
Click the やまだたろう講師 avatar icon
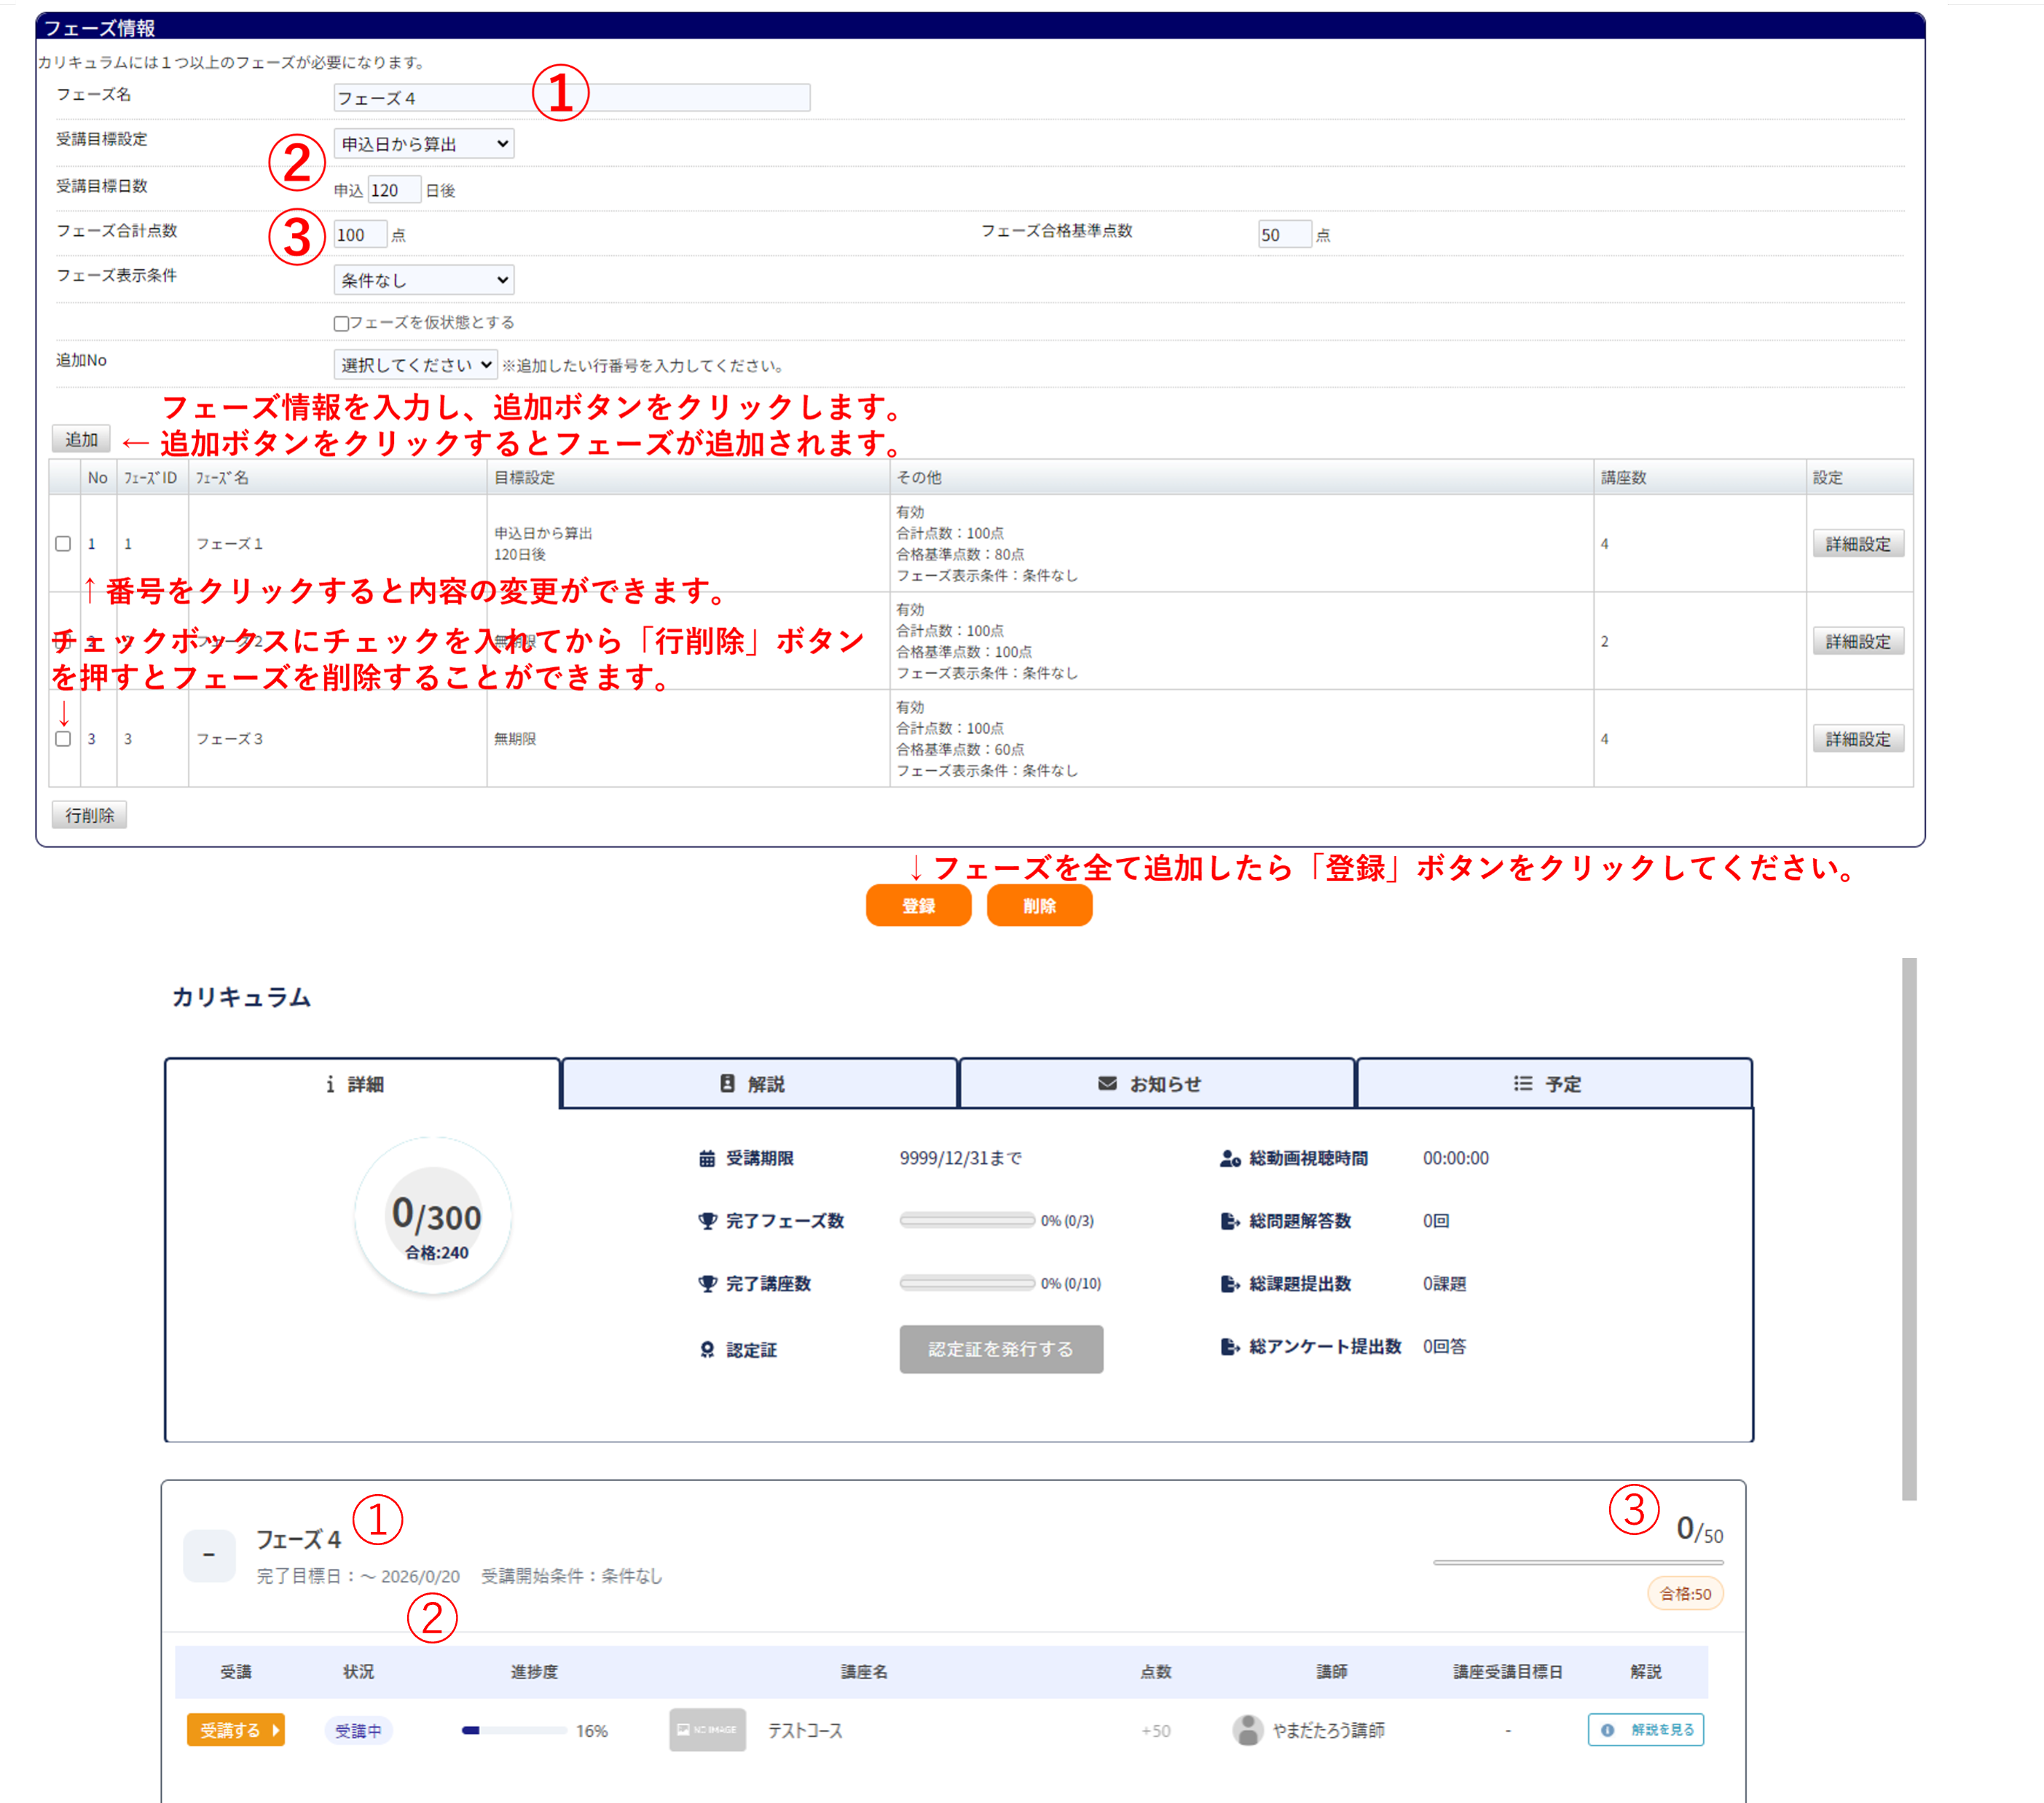[1247, 1730]
